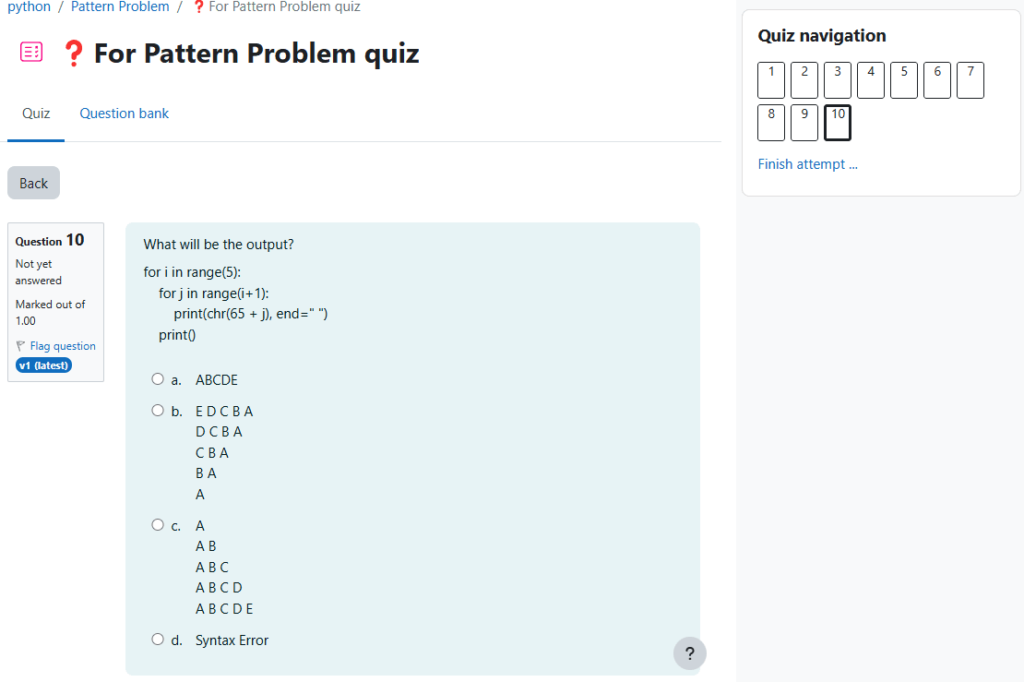Click the pink quiz activity icon
The image size is (1024, 682).
click(31, 53)
